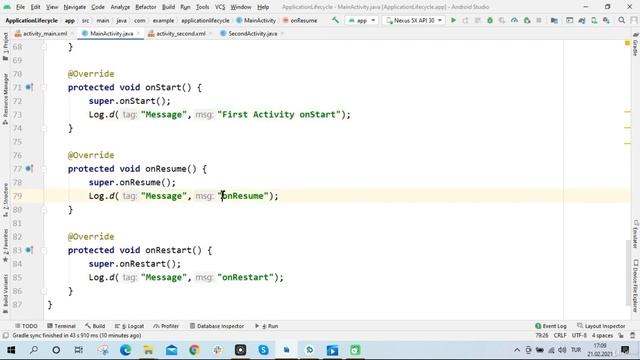
Task: Open Google Chrome from the taskbar
Action: (x=194, y=350)
